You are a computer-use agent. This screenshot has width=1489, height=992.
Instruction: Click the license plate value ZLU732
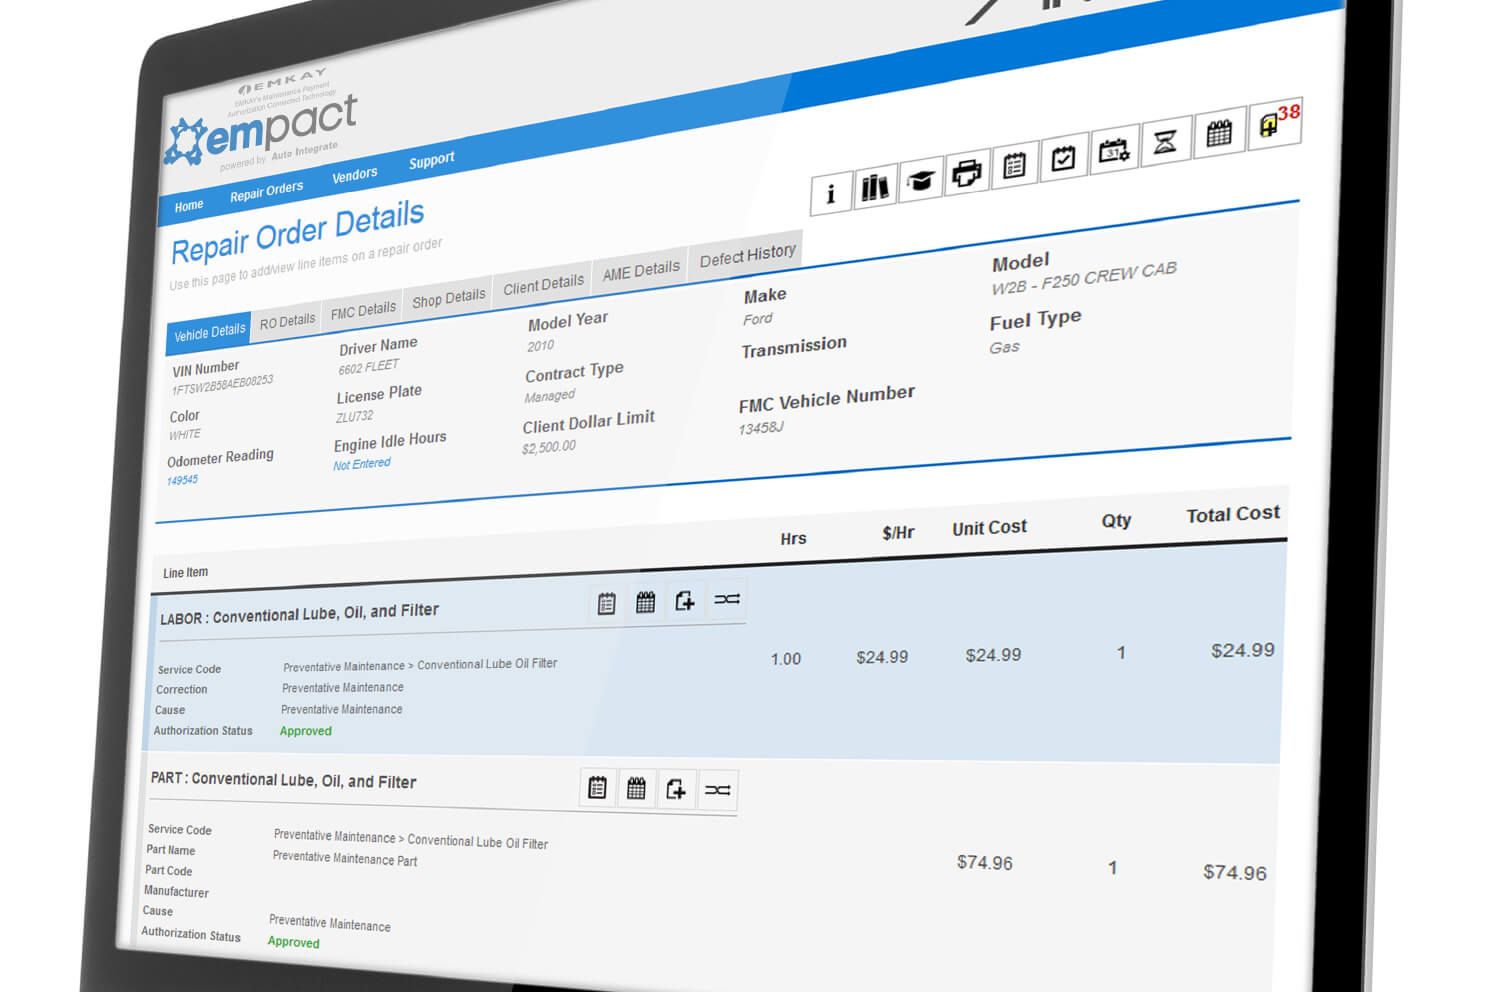[x=355, y=416]
